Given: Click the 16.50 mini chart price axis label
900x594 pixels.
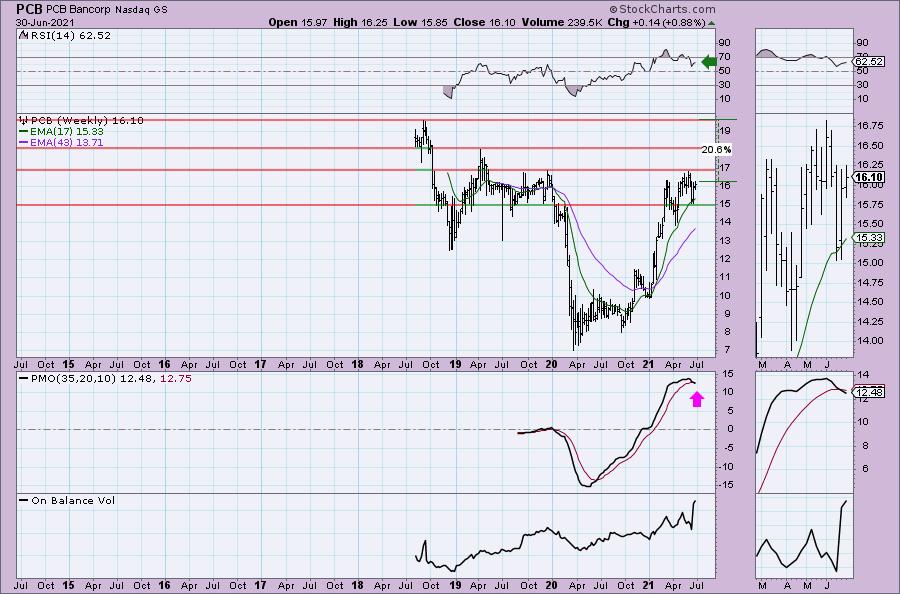Looking at the screenshot, I should (x=870, y=146).
